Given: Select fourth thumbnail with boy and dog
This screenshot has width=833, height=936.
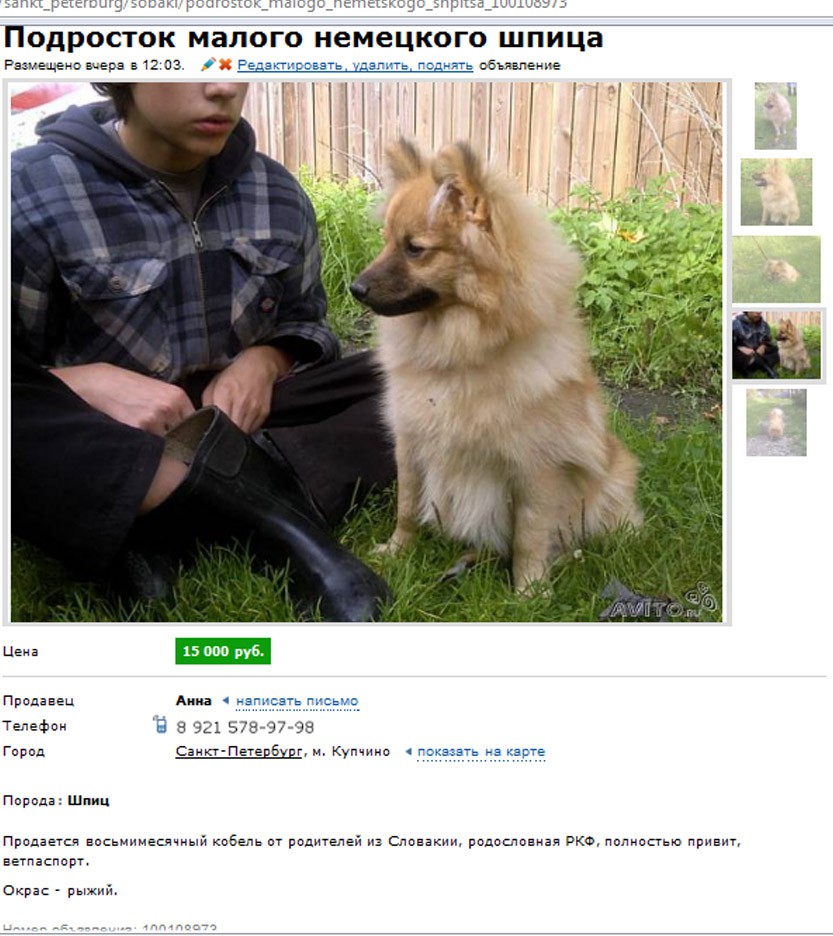Looking at the screenshot, I should click(x=777, y=345).
